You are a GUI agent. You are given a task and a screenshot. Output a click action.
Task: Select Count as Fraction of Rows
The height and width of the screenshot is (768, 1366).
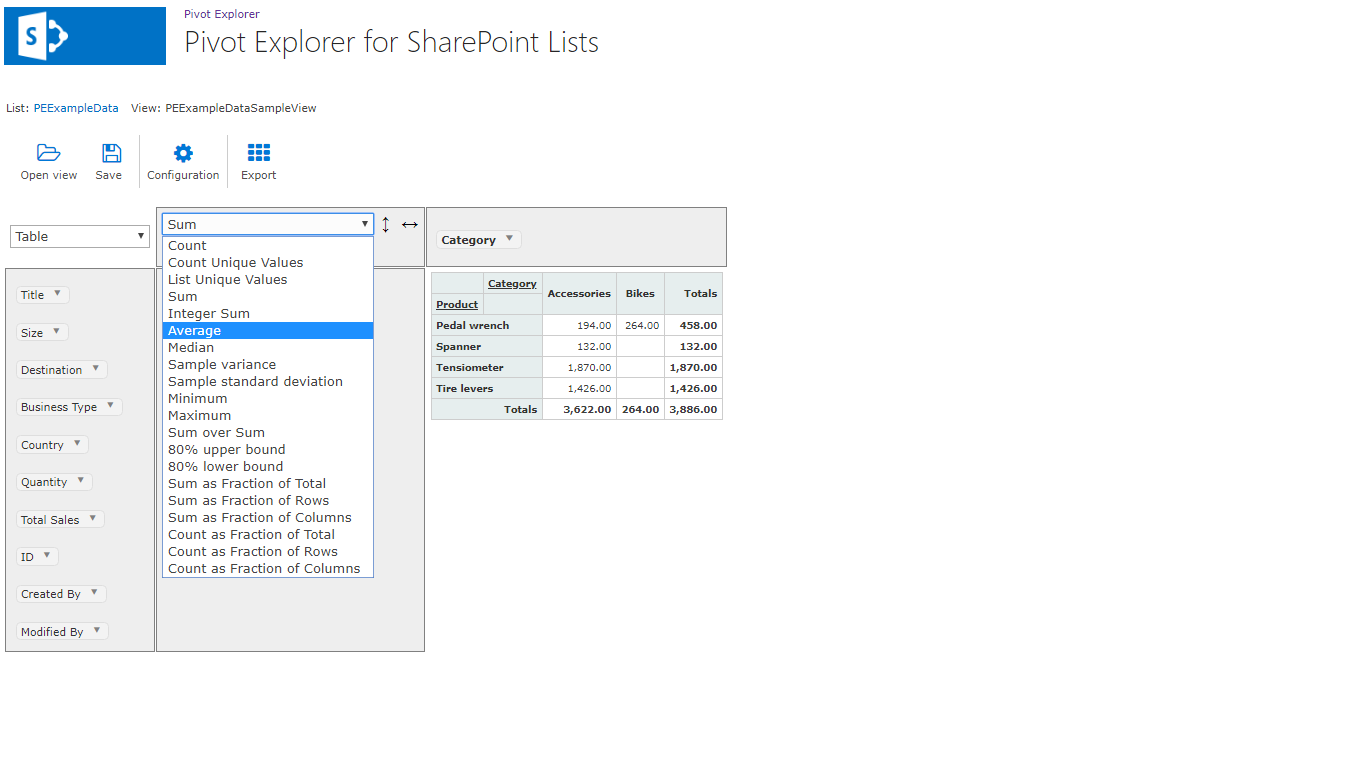coord(268,552)
